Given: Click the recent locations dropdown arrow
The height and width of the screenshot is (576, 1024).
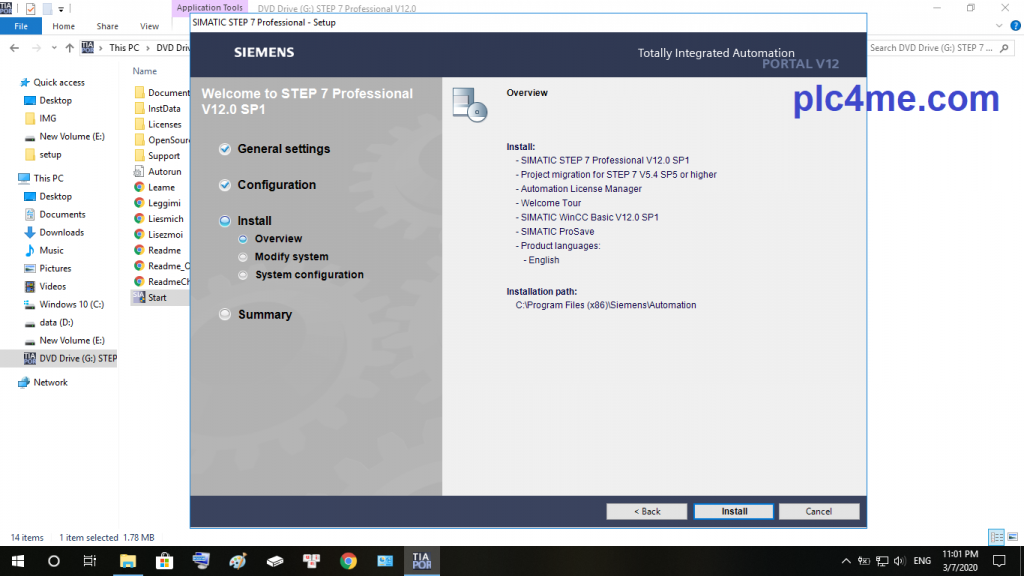Looking at the screenshot, I should tap(53, 48).
